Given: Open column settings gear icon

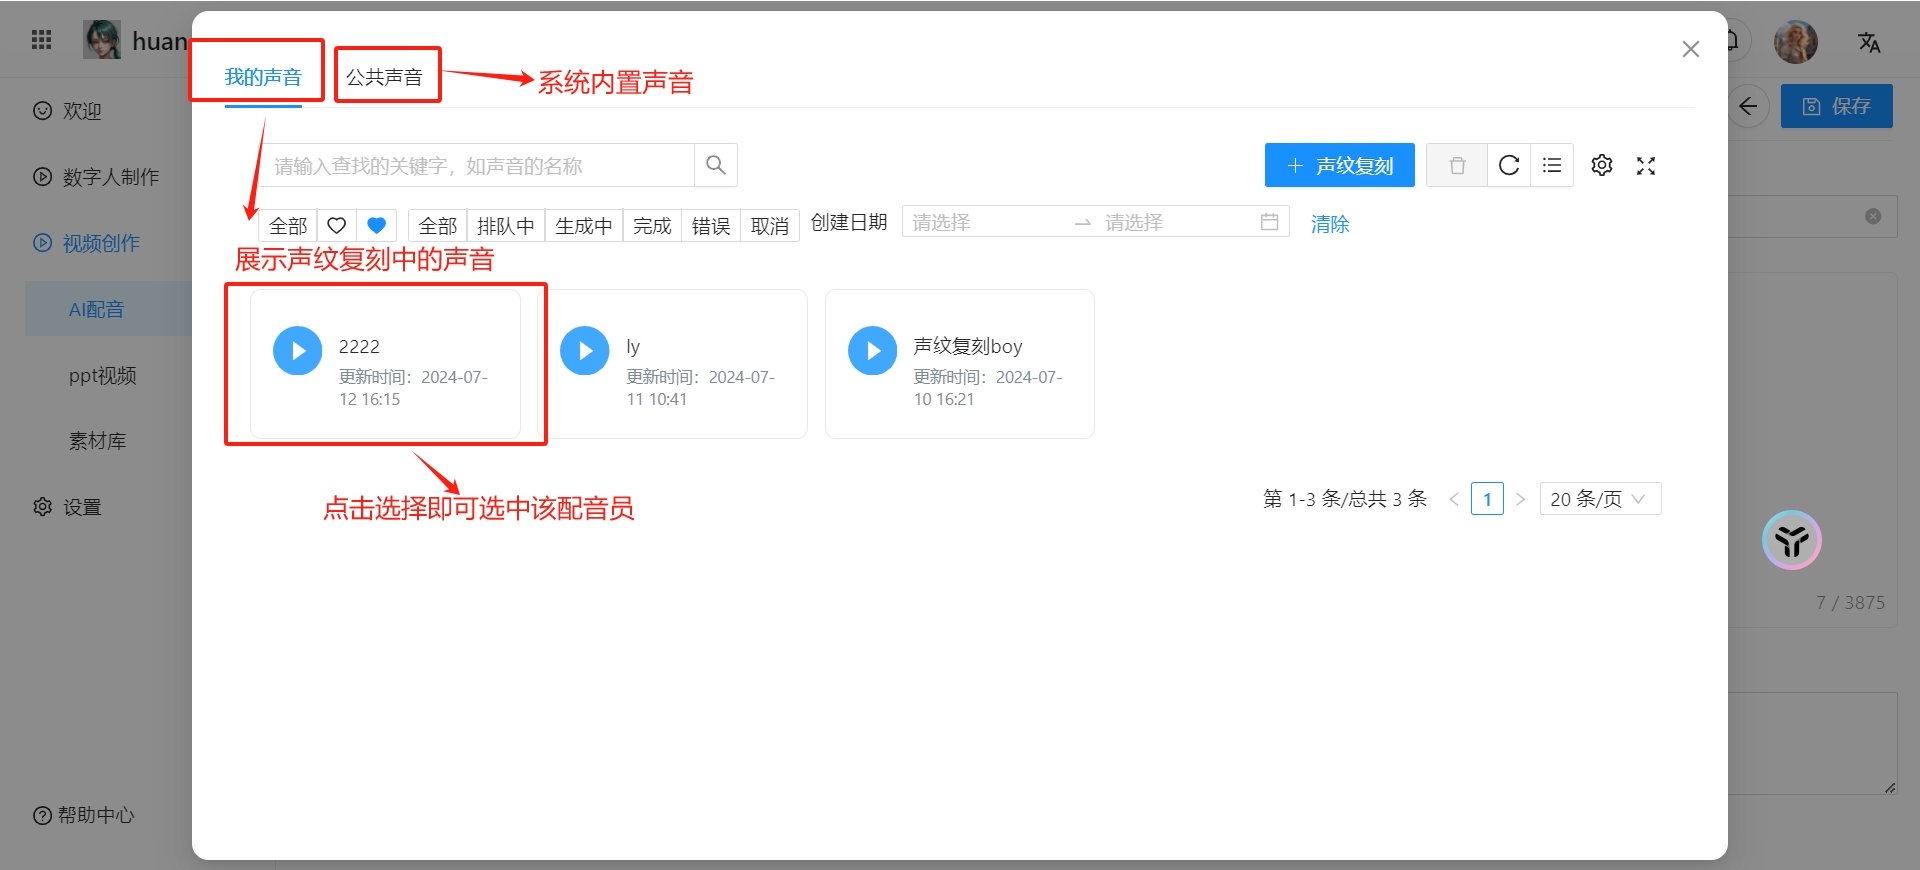Looking at the screenshot, I should (x=1602, y=165).
